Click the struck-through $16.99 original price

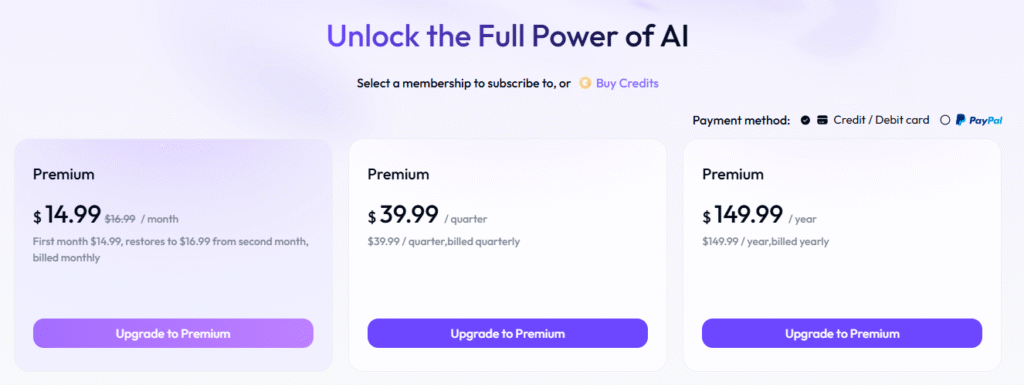pyautogui.click(x=120, y=219)
